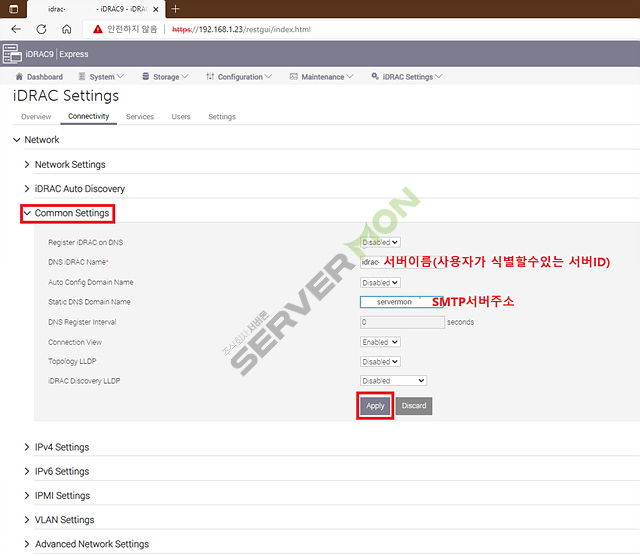Open the browser home page icon

click(67, 29)
